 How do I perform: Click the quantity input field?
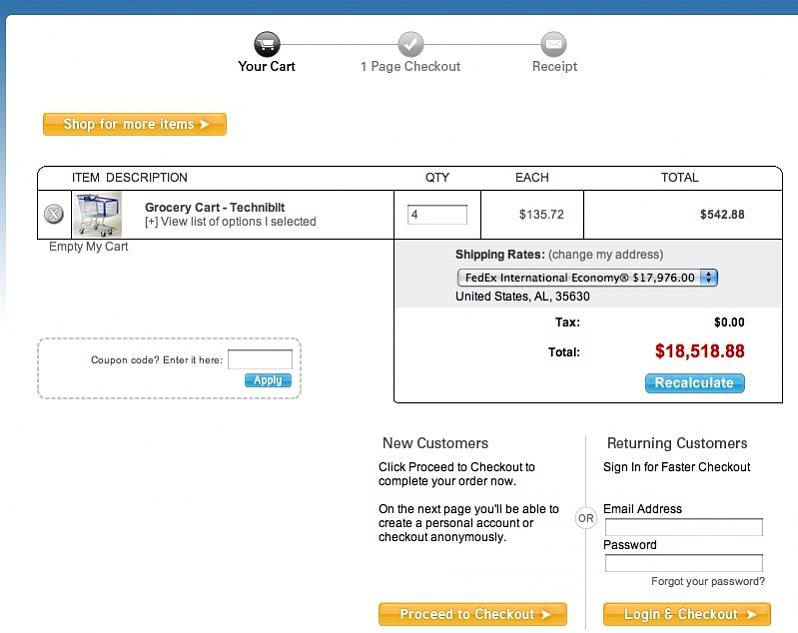pyautogui.click(x=437, y=214)
